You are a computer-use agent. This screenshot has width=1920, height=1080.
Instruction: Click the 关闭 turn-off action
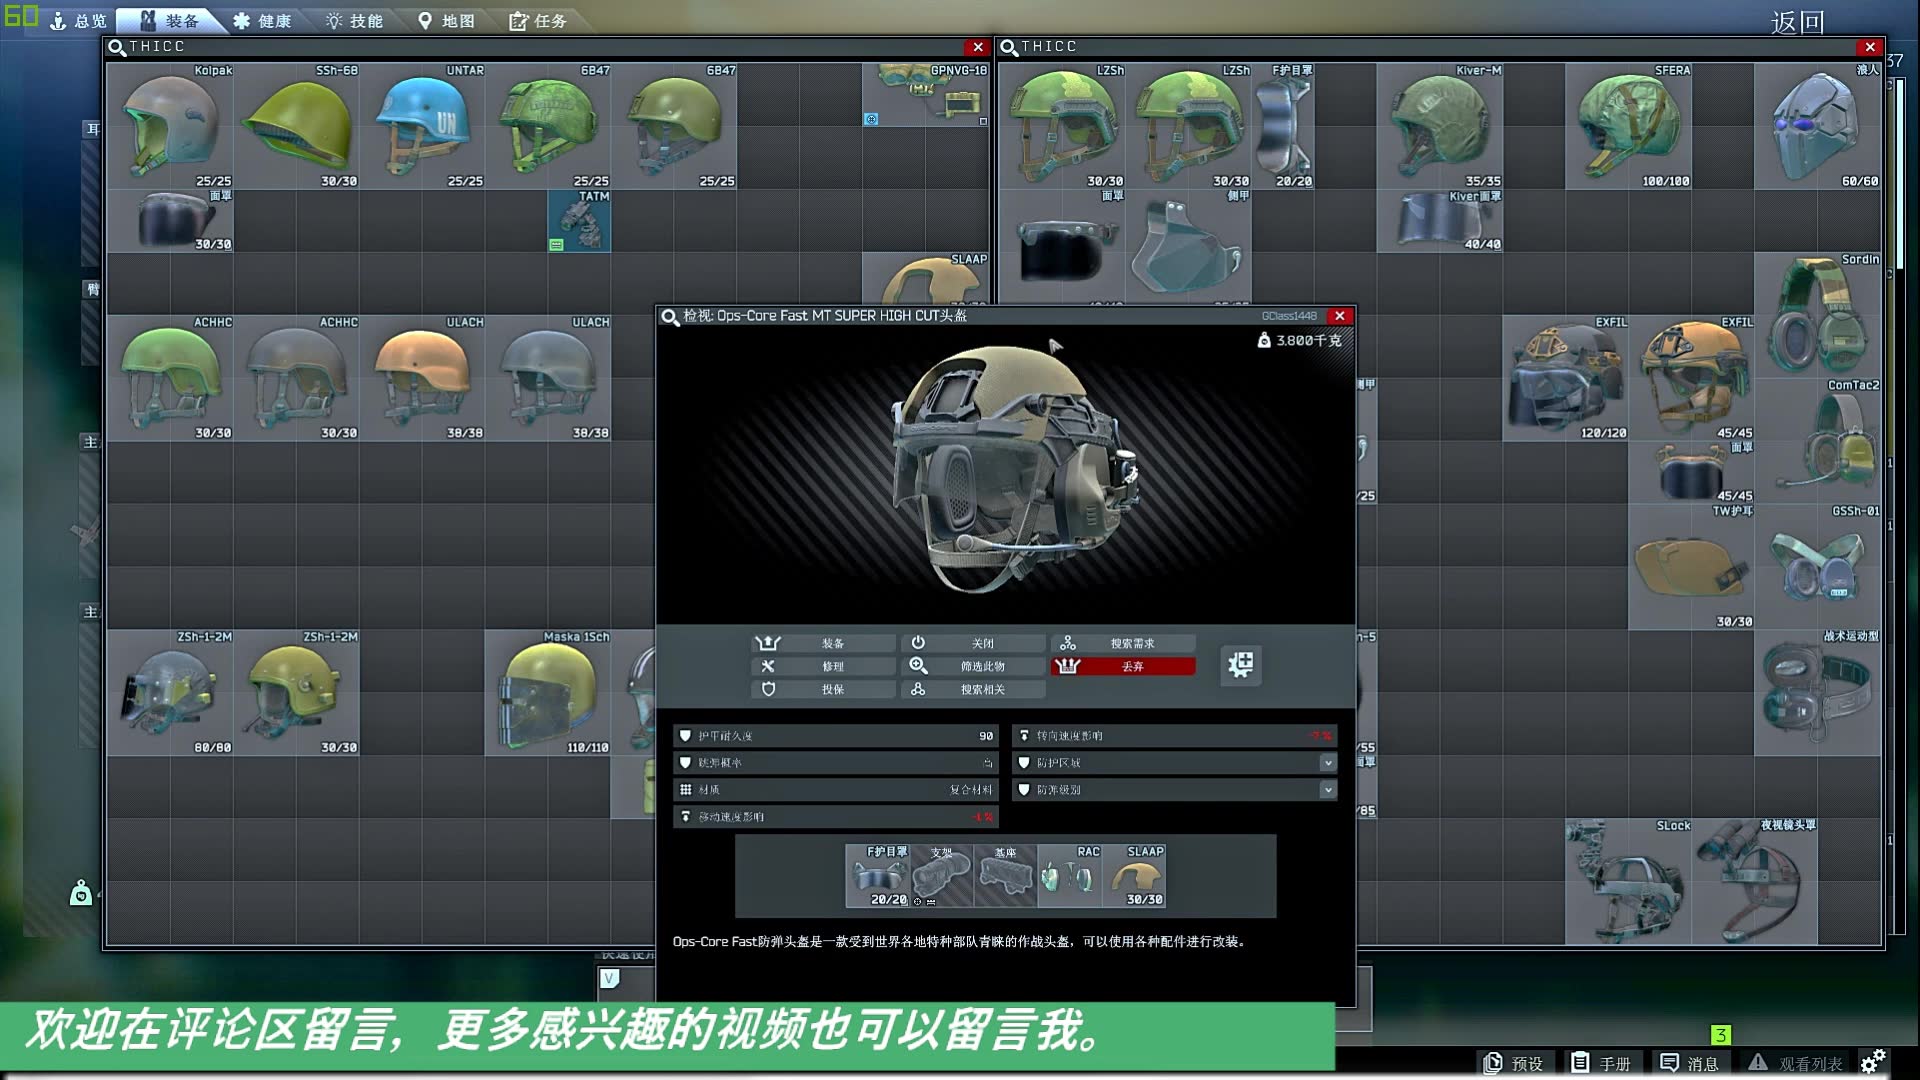pyautogui.click(x=973, y=643)
